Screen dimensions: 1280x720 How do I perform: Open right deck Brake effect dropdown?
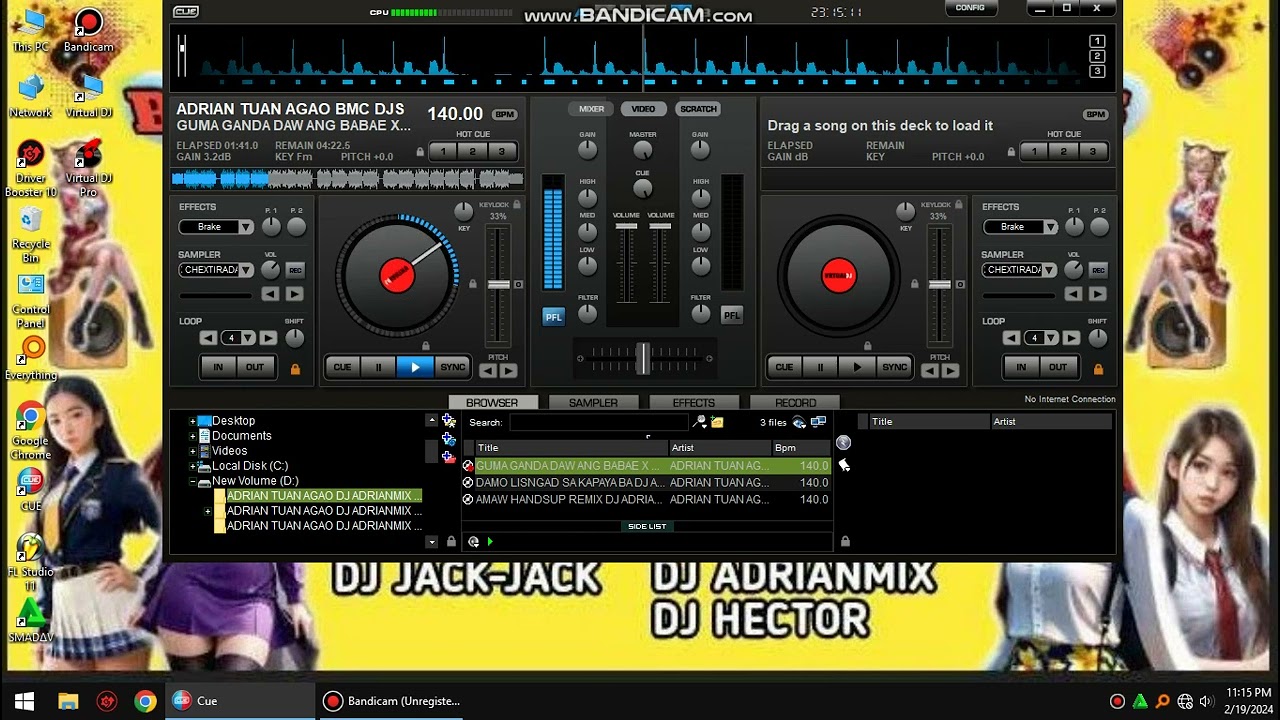tap(1050, 227)
